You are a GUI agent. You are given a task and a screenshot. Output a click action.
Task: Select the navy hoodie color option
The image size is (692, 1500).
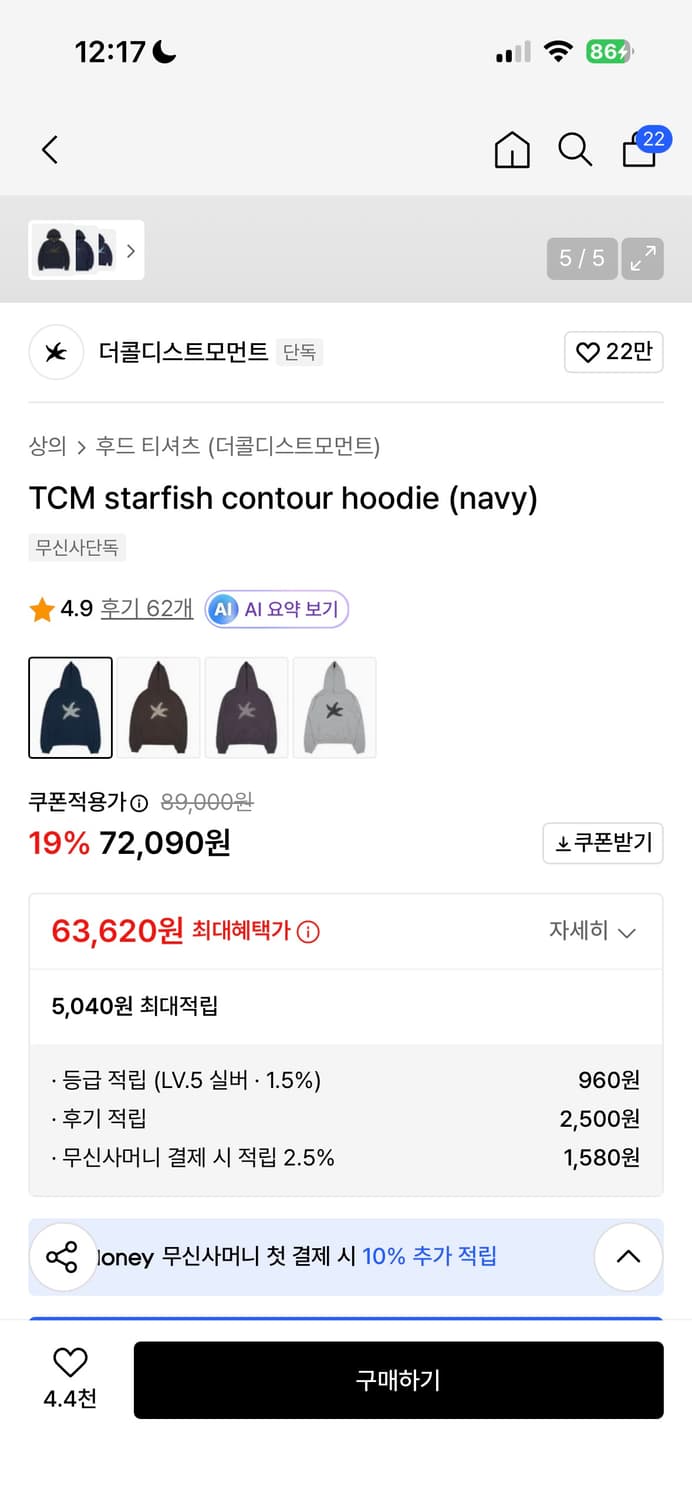click(70, 707)
